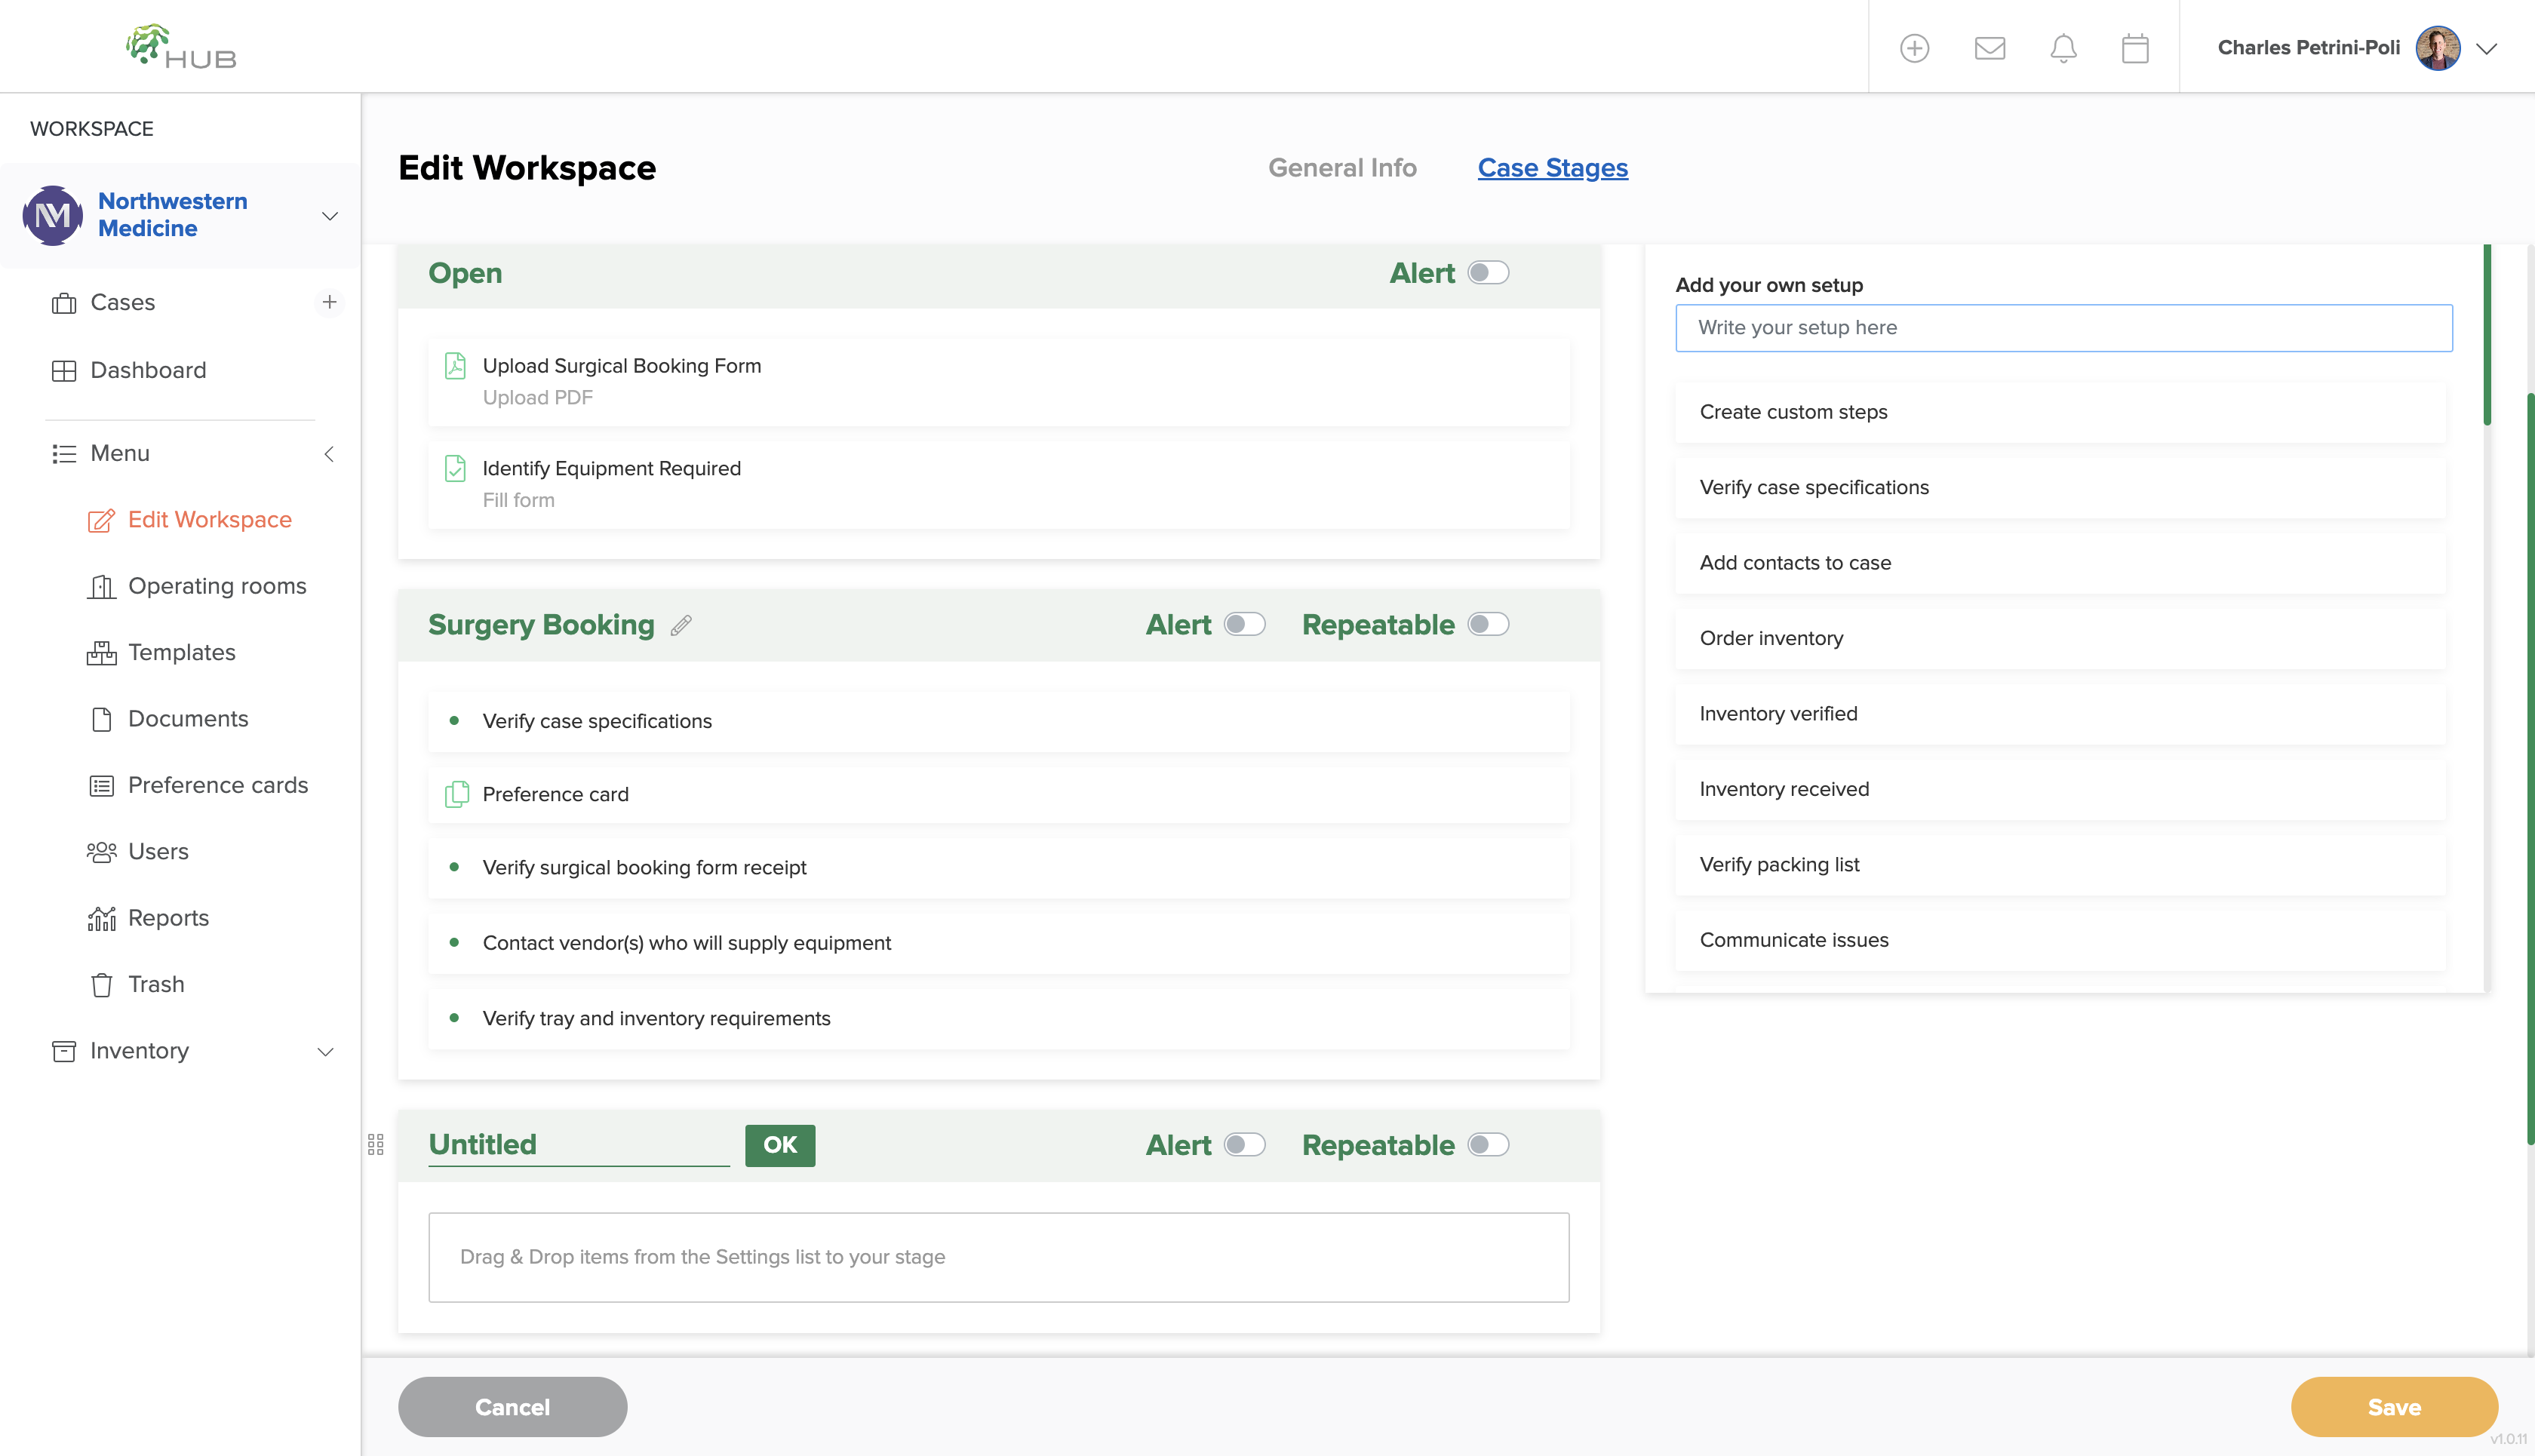This screenshot has height=1456, width=2535.
Task: Click the settings list scrollbar
Action: [x=2487, y=335]
